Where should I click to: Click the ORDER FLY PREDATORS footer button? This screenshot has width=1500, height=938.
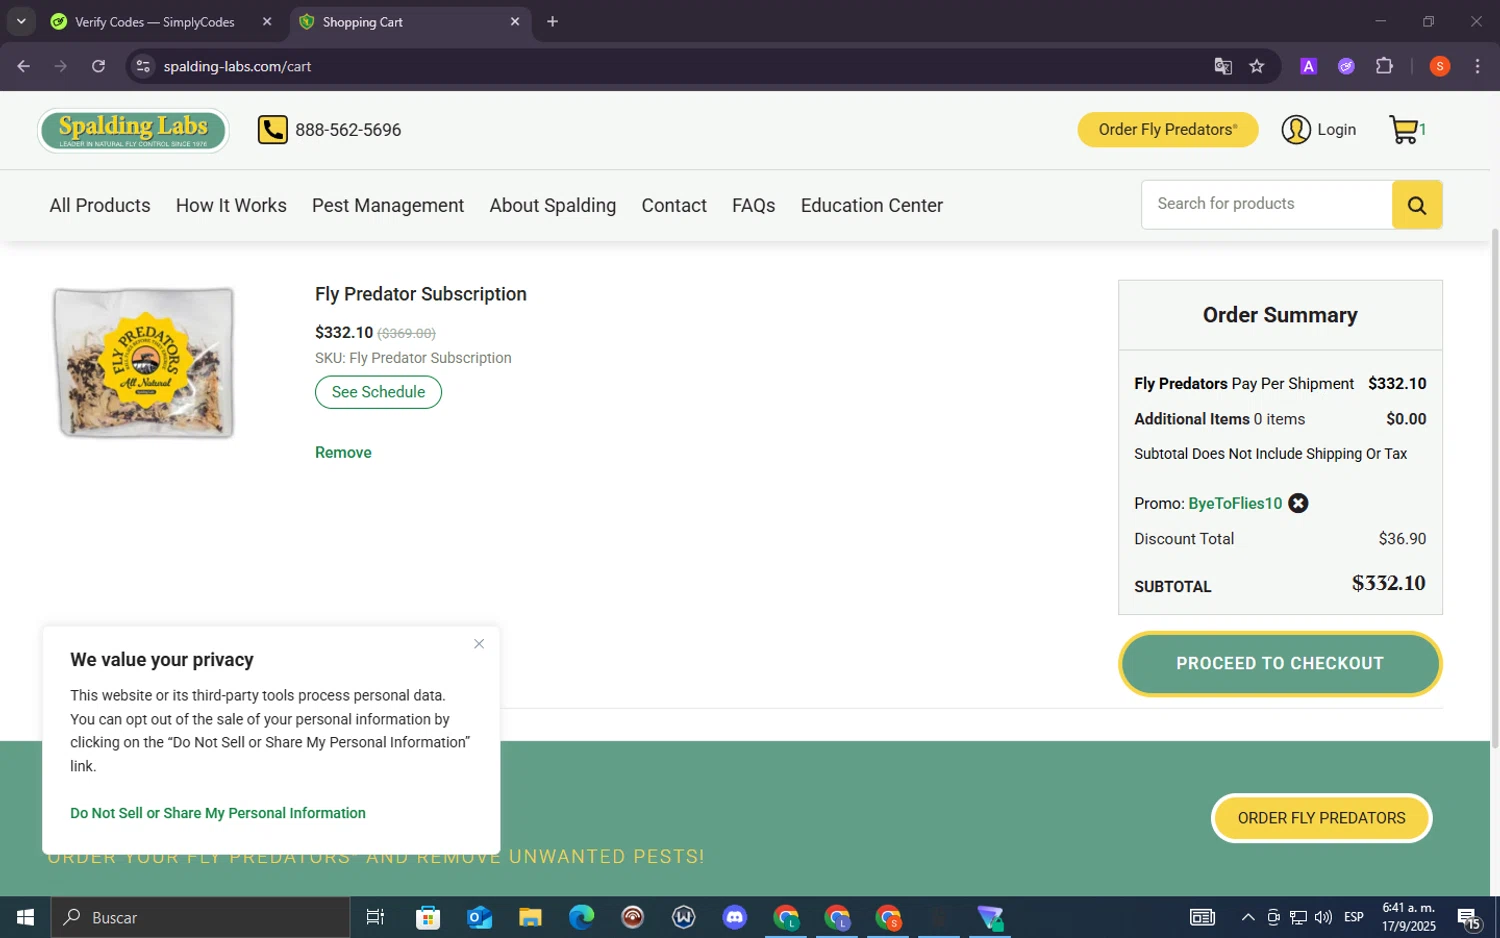(x=1321, y=818)
